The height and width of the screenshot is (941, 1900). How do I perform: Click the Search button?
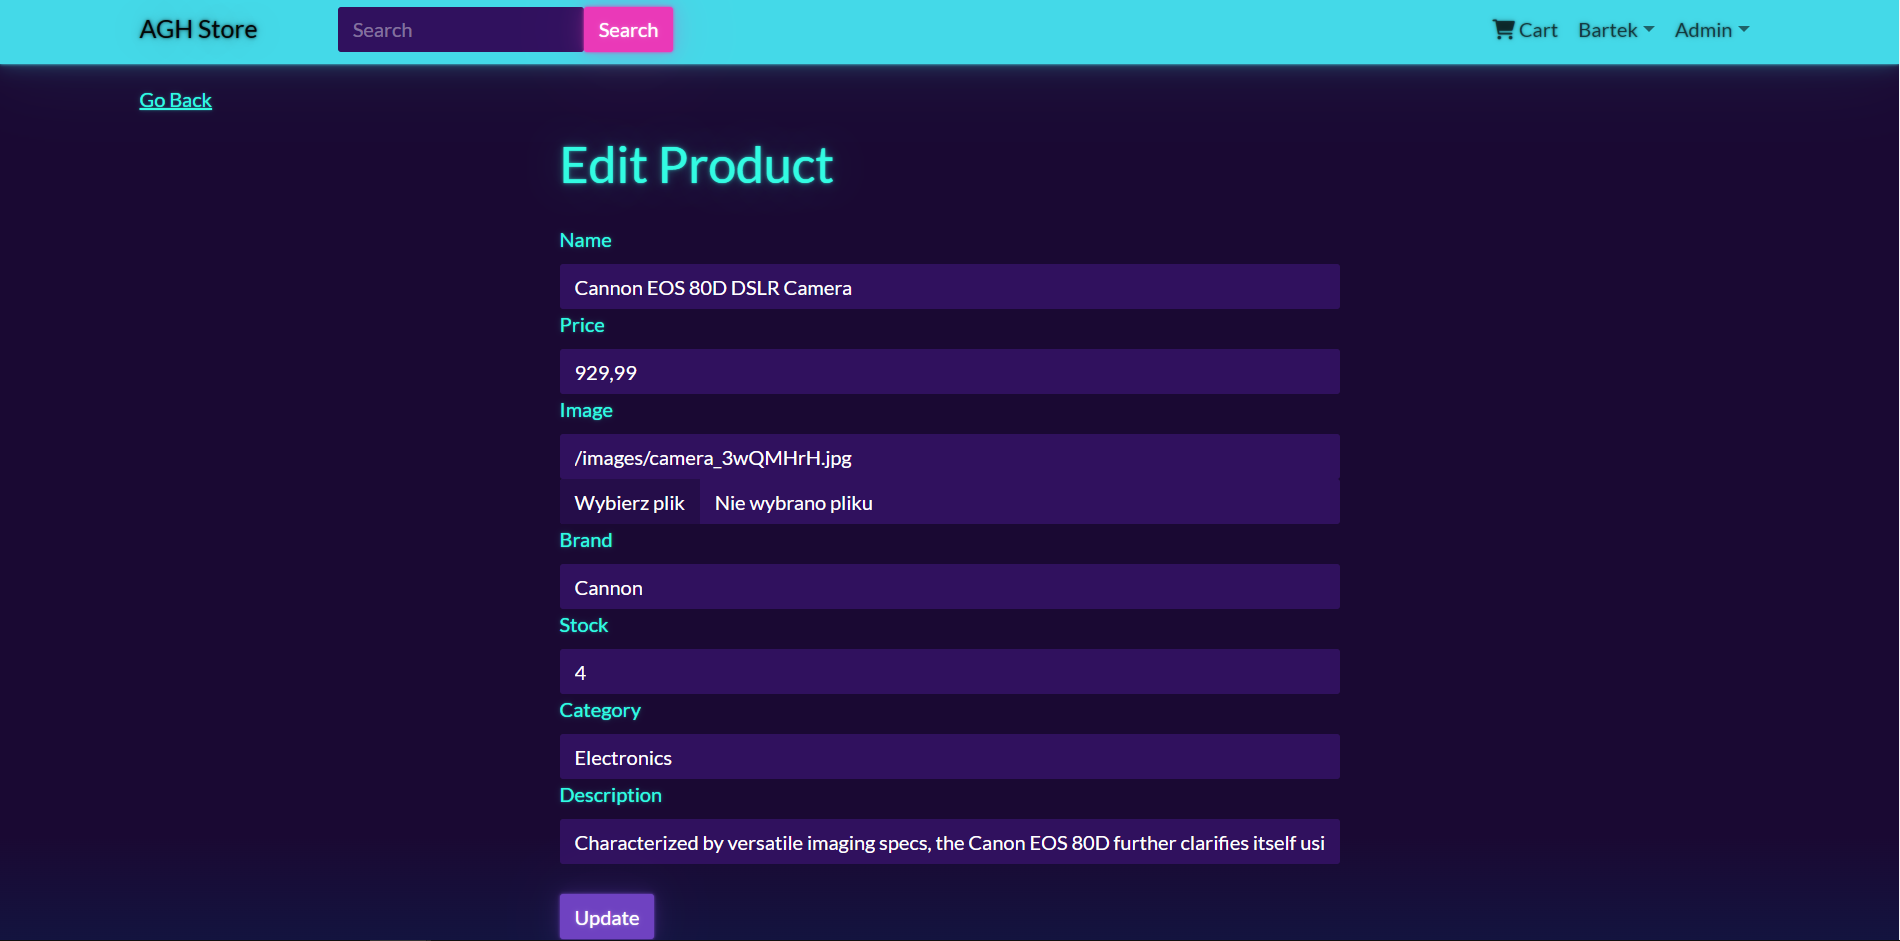pos(628,29)
